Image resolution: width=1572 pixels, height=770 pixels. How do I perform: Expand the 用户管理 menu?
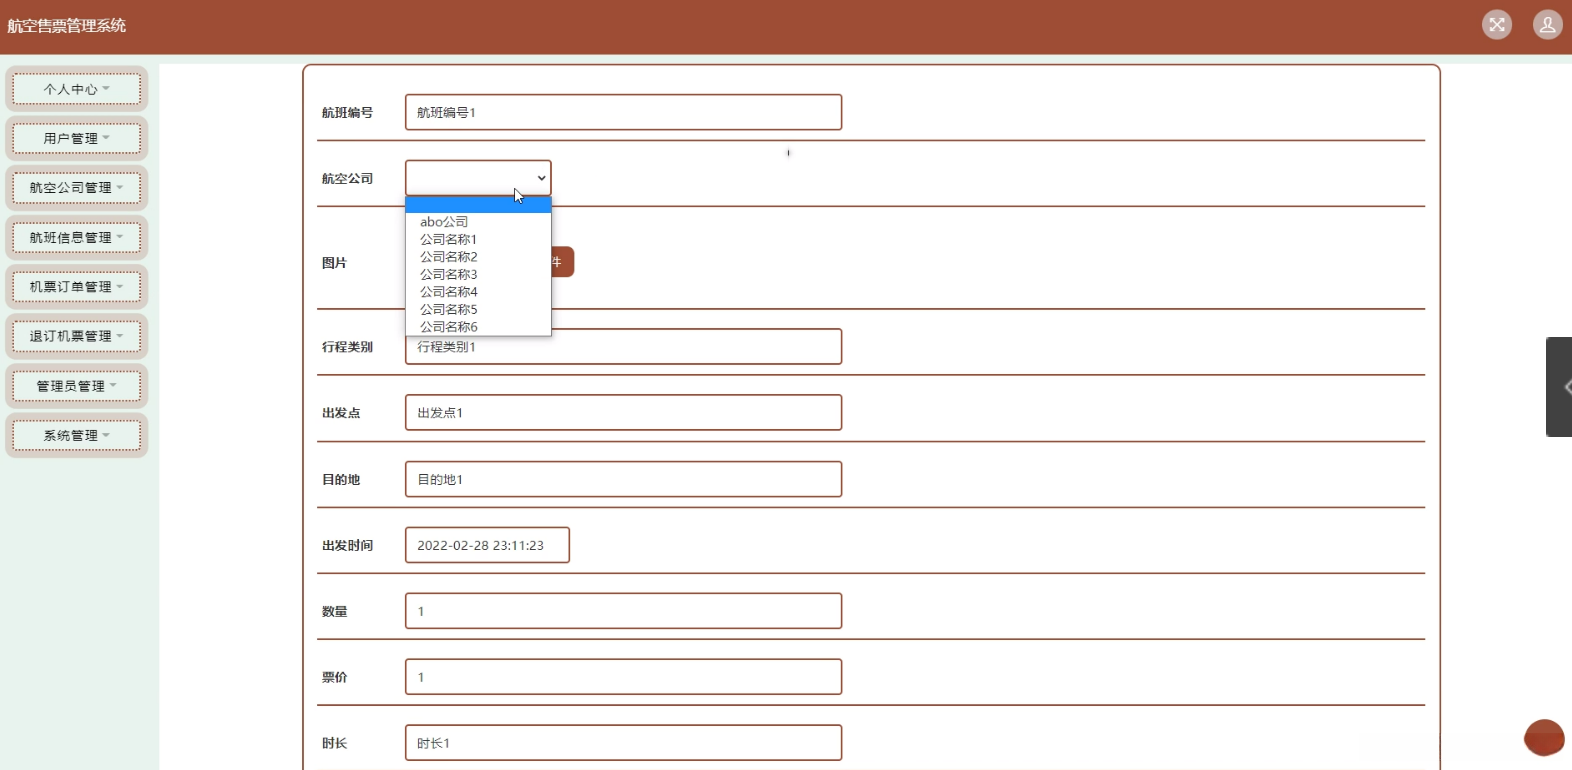tap(77, 138)
